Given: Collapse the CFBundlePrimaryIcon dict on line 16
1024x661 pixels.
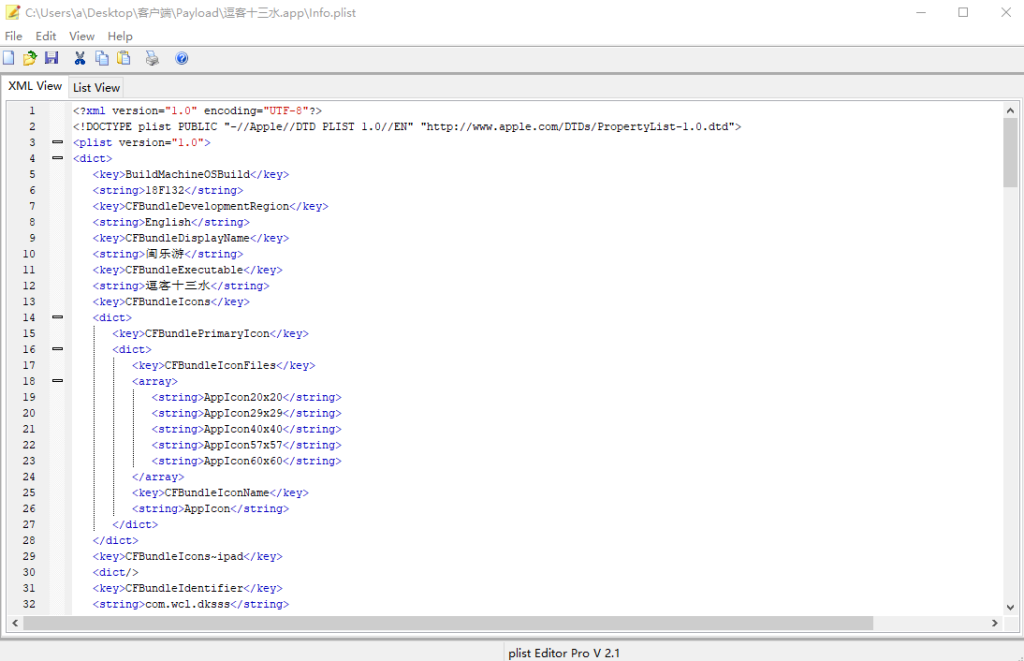Looking at the screenshot, I should pos(57,349).
